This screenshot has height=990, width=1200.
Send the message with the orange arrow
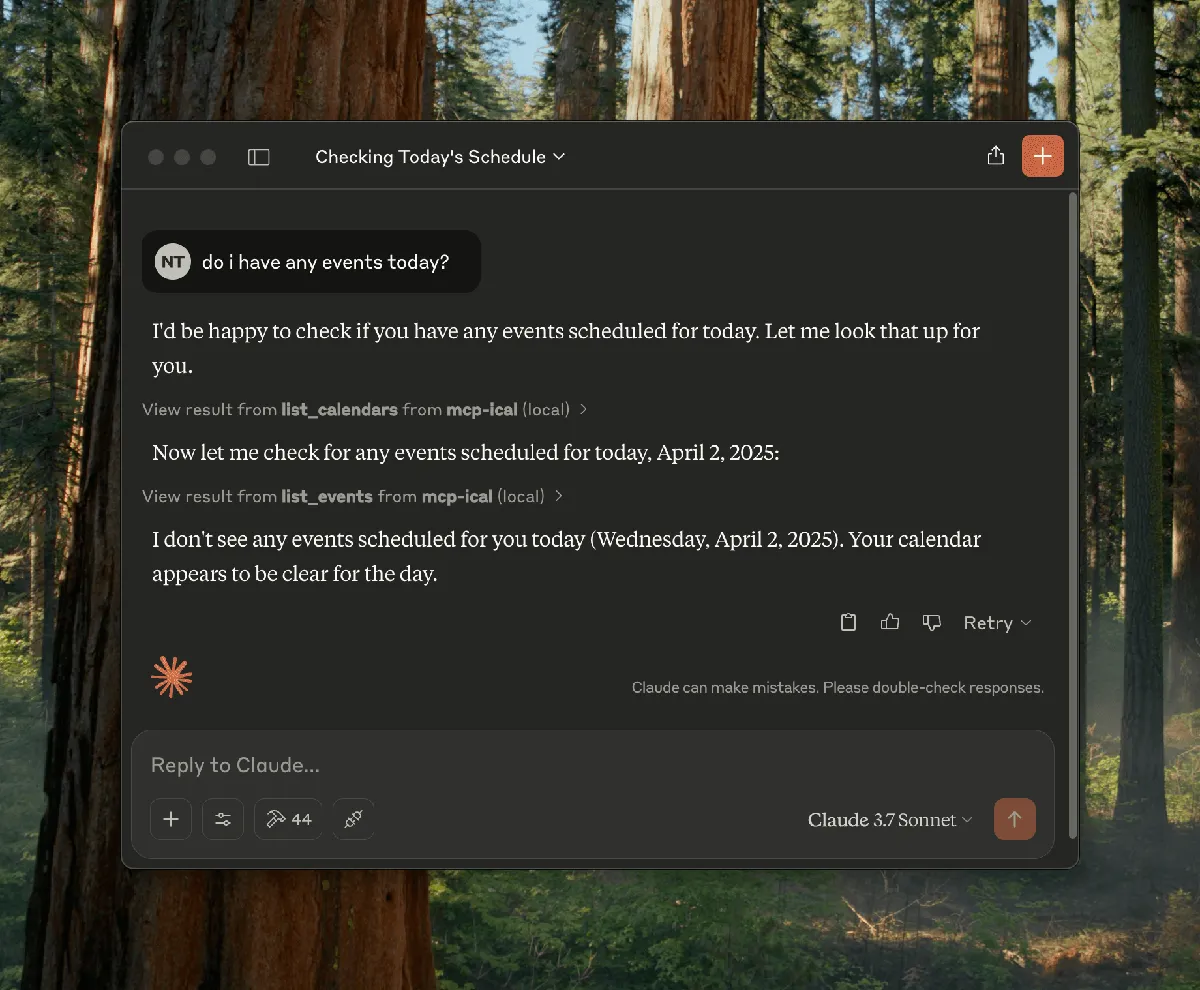(1015, 819)
